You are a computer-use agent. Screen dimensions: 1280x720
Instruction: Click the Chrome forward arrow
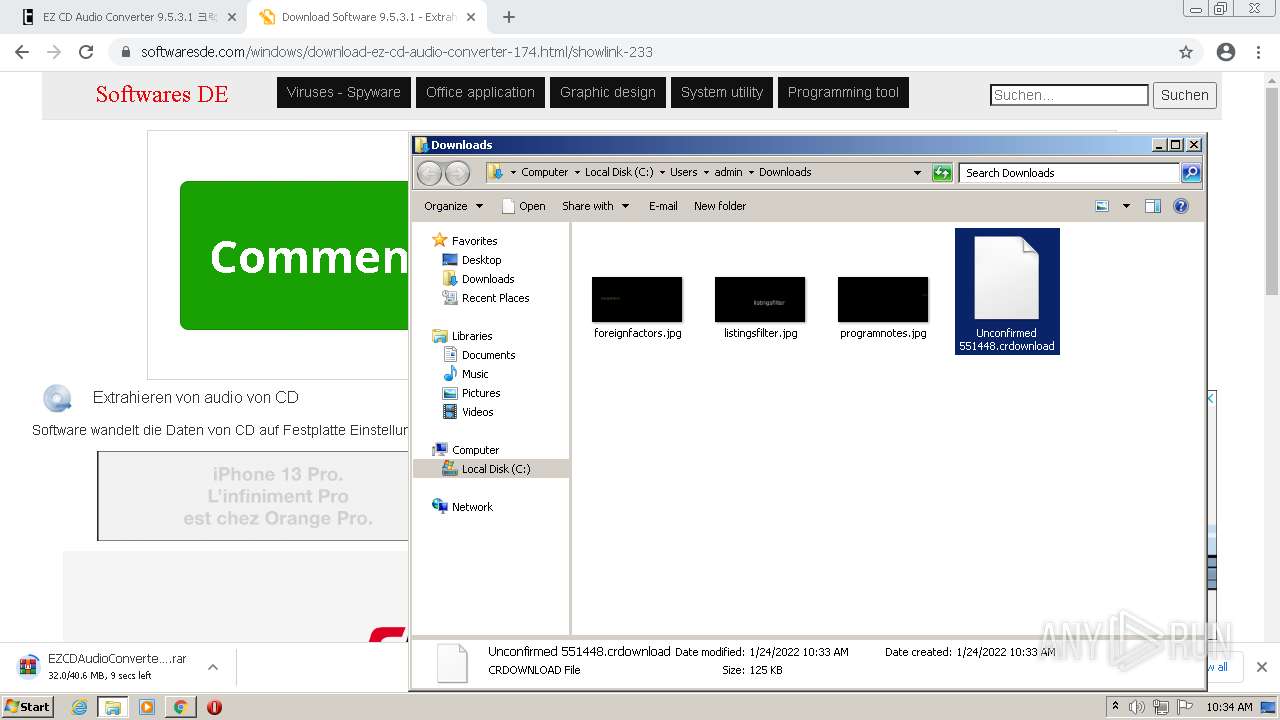tap(54, 52)
